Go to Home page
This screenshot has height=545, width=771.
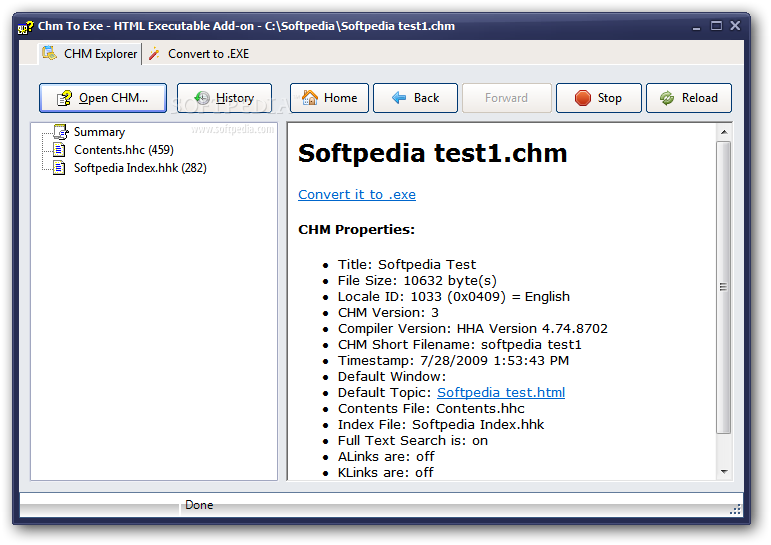pos(329,98)
